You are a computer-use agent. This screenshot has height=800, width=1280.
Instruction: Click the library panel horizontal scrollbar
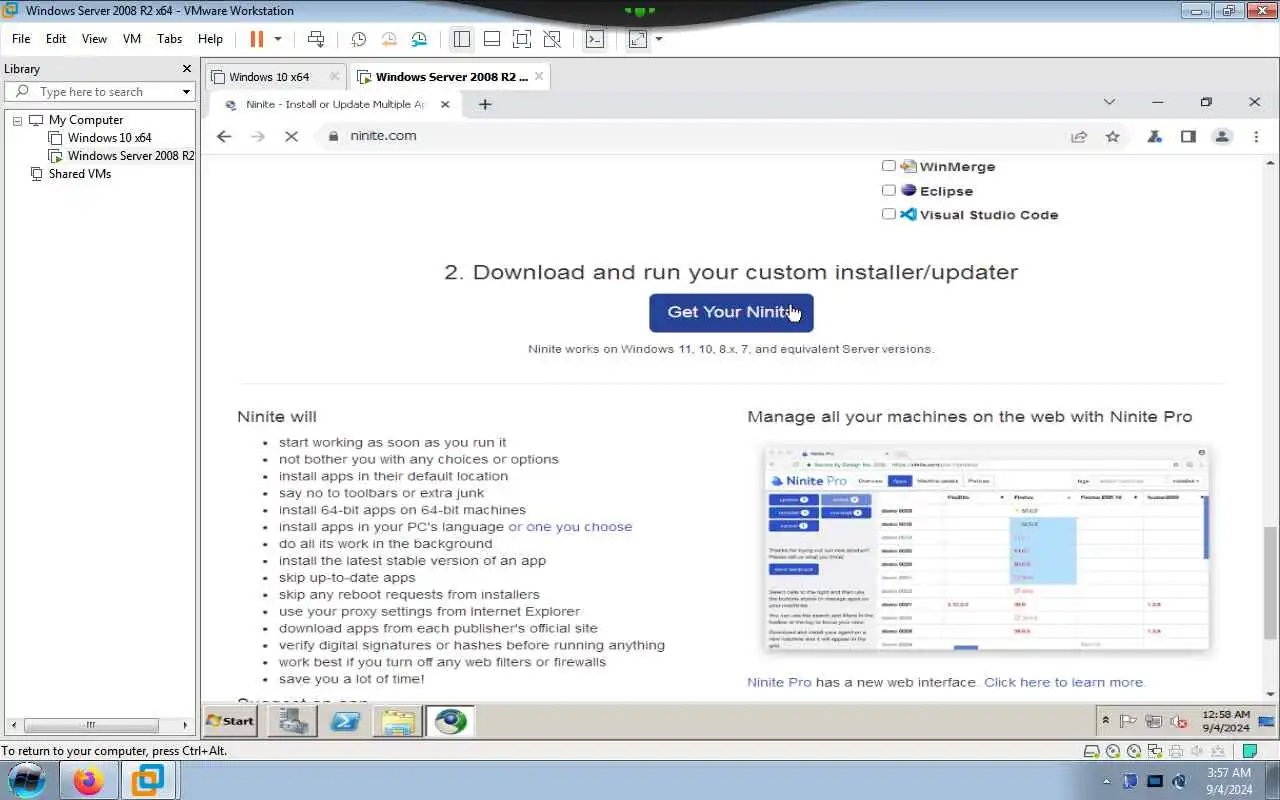pos(91,725)
